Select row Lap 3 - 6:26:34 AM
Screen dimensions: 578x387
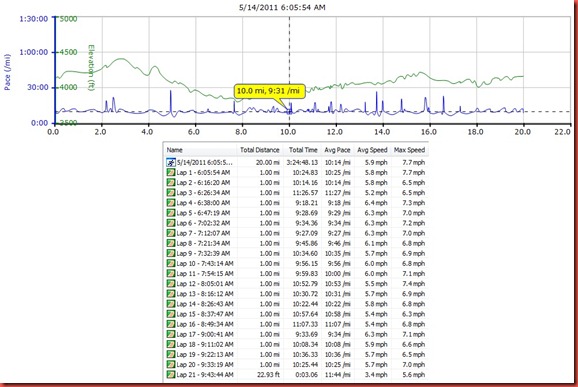point(296,192)
